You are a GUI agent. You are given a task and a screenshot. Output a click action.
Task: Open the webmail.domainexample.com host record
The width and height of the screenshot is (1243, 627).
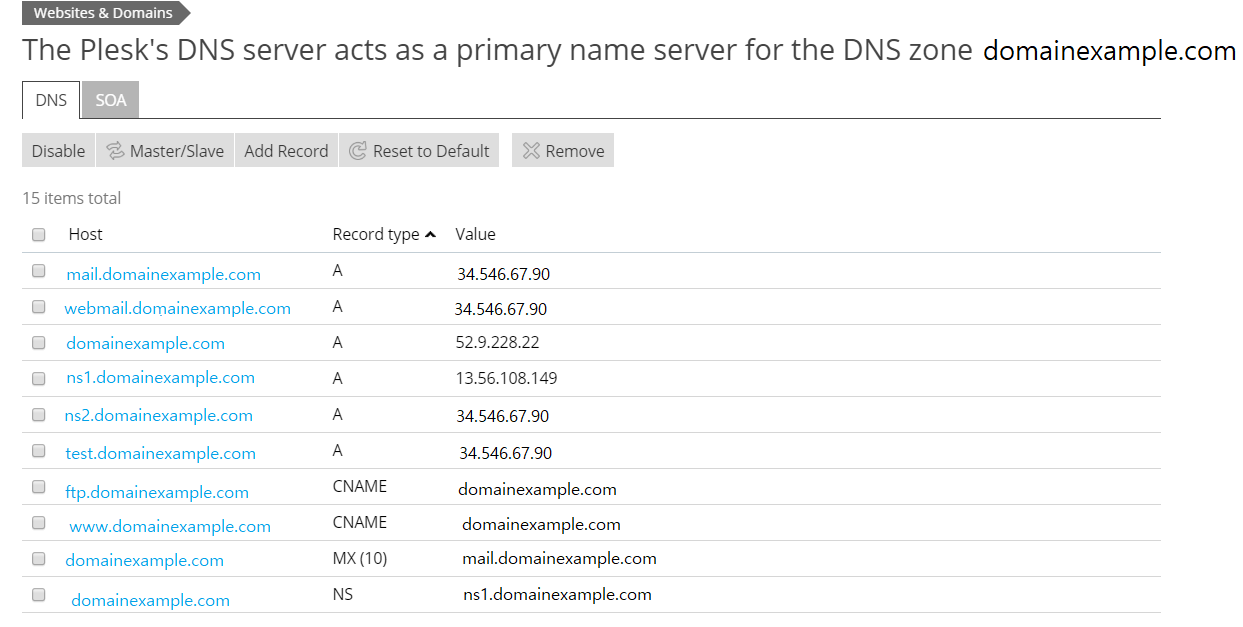[x=178, y=308]
